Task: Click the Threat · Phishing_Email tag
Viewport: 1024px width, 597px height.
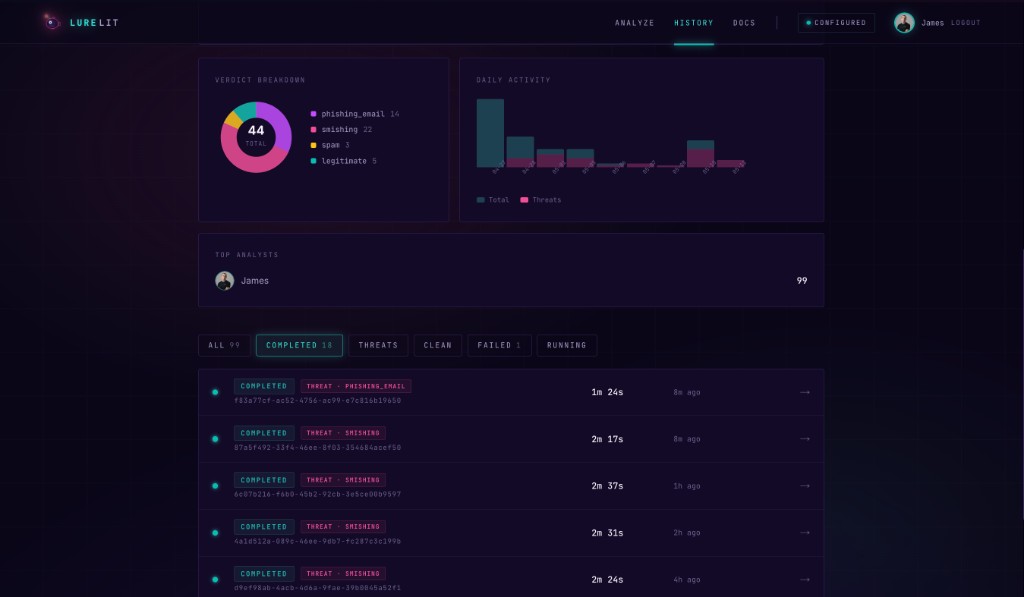Action: click(x=356, y=386)
